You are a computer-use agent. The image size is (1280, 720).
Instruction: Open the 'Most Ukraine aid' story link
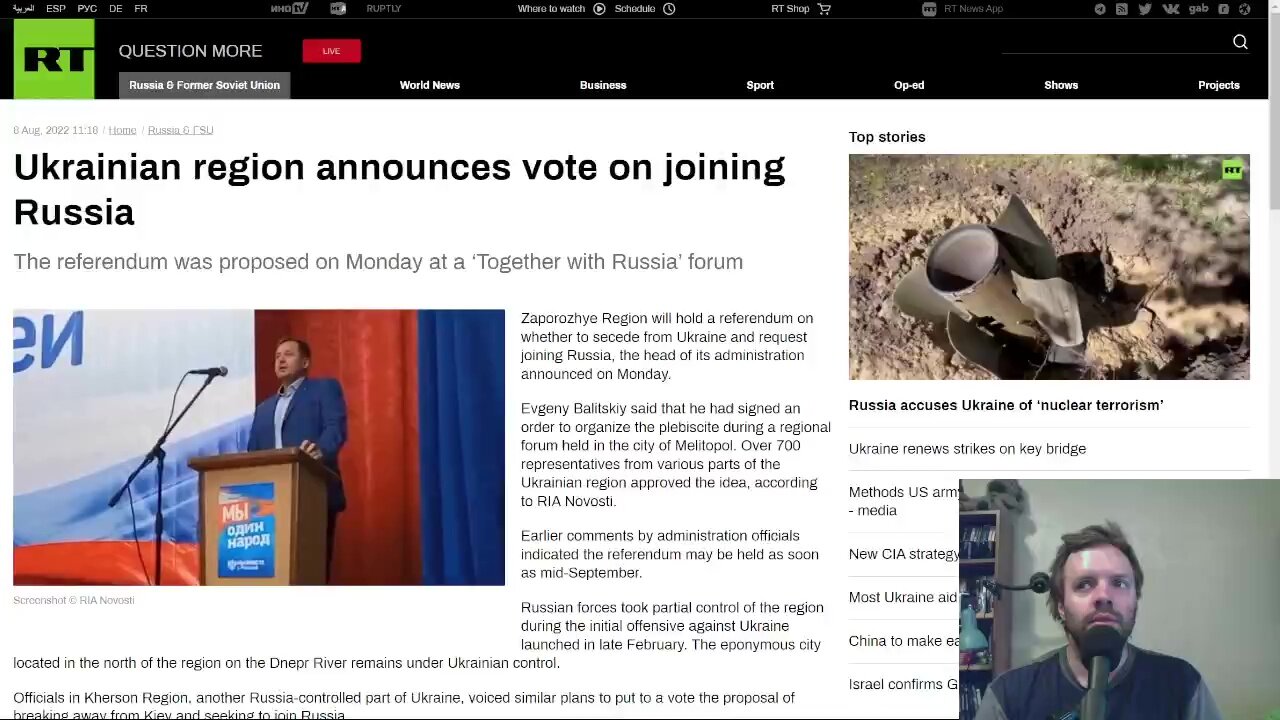[x=903, y=597]
